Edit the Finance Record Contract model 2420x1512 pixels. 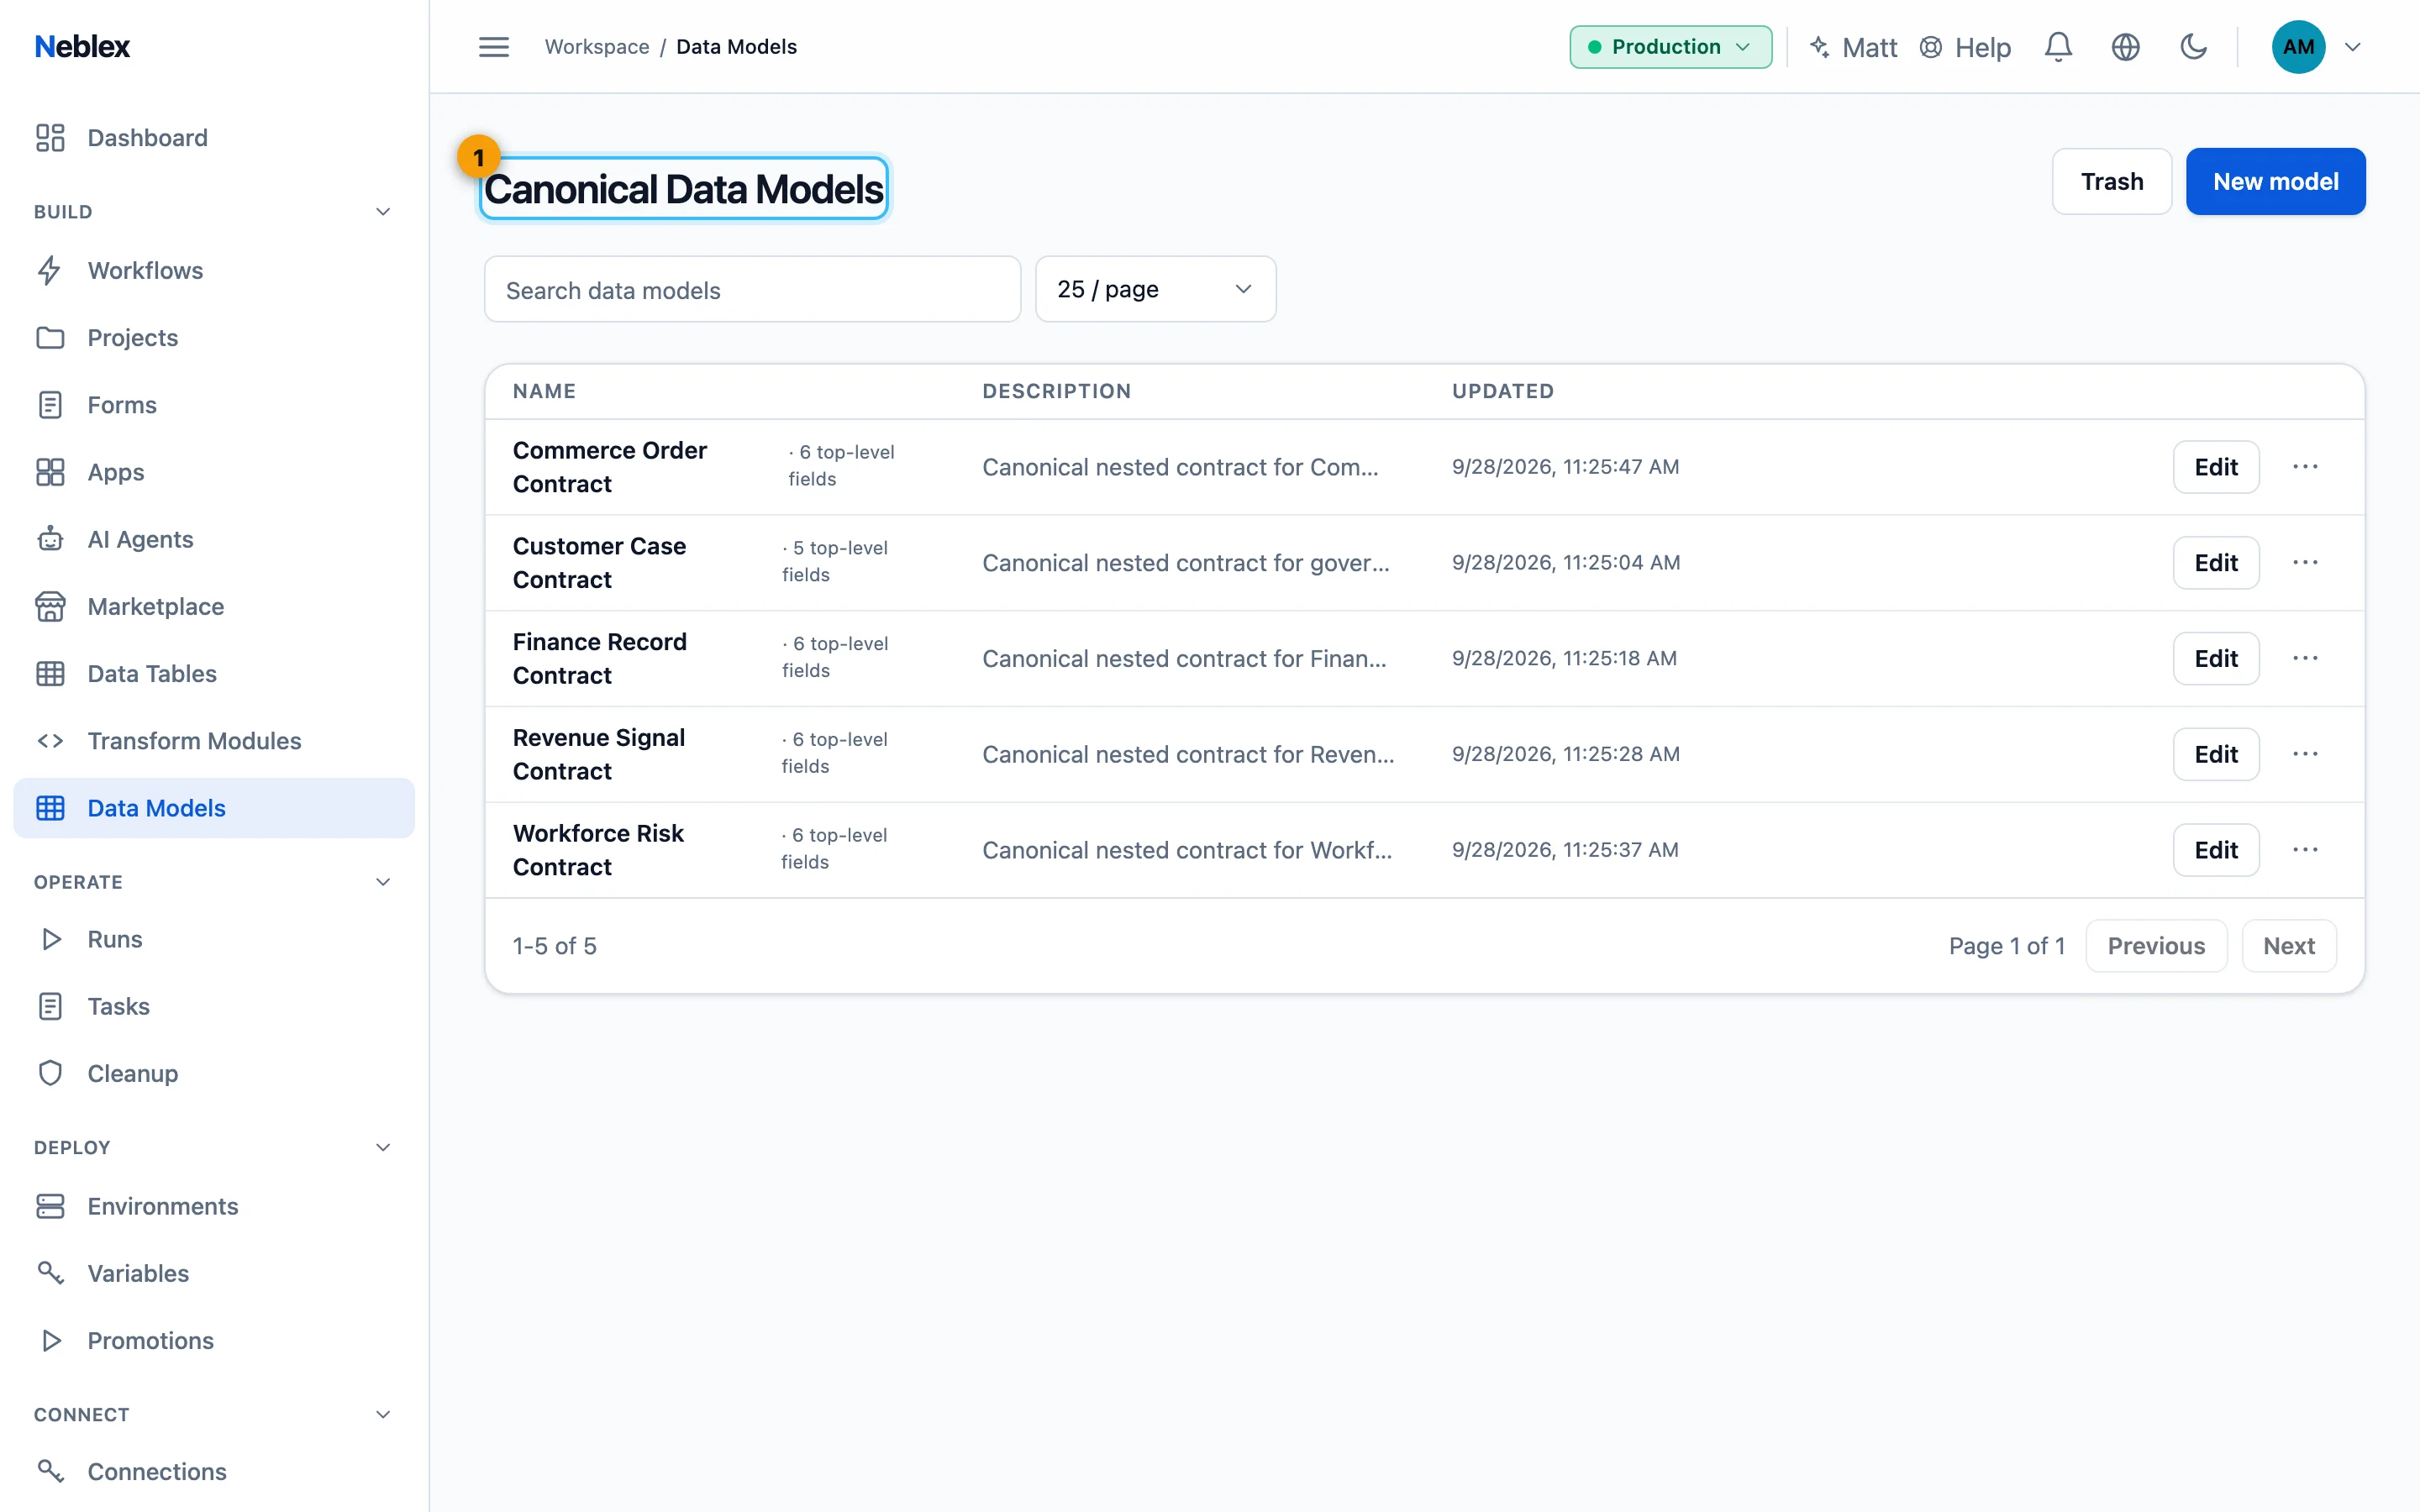pyautogui.click(x=2216, y=658)
